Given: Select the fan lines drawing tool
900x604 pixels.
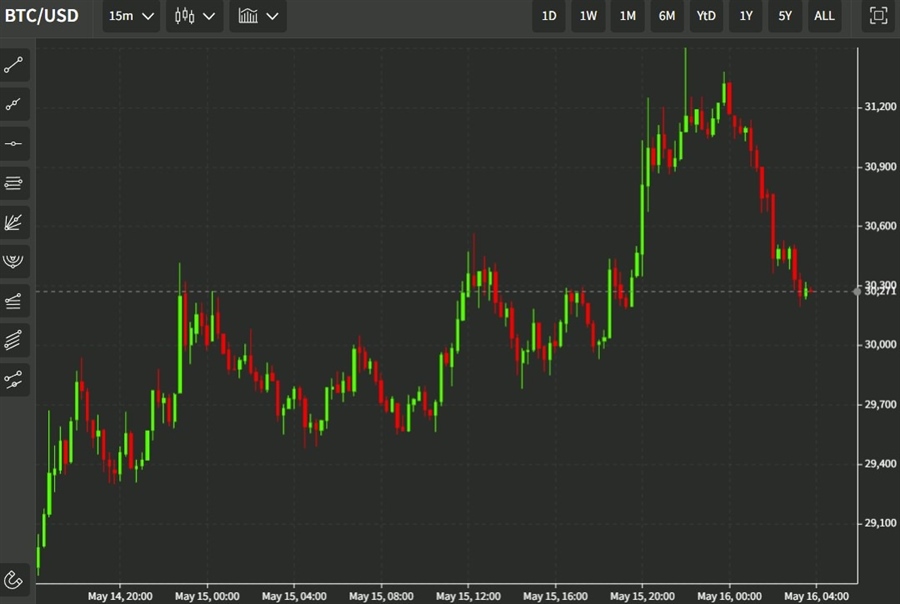Looking at the screenshot, I should pyautogui.click(x=14, y=222).
